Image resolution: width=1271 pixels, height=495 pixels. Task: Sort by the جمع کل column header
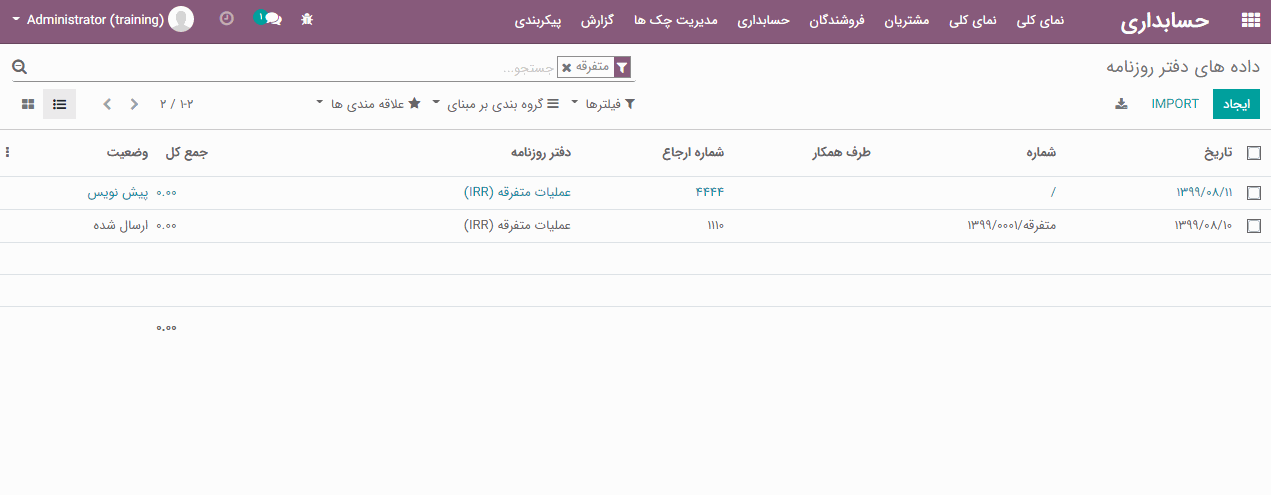[185, 153]
